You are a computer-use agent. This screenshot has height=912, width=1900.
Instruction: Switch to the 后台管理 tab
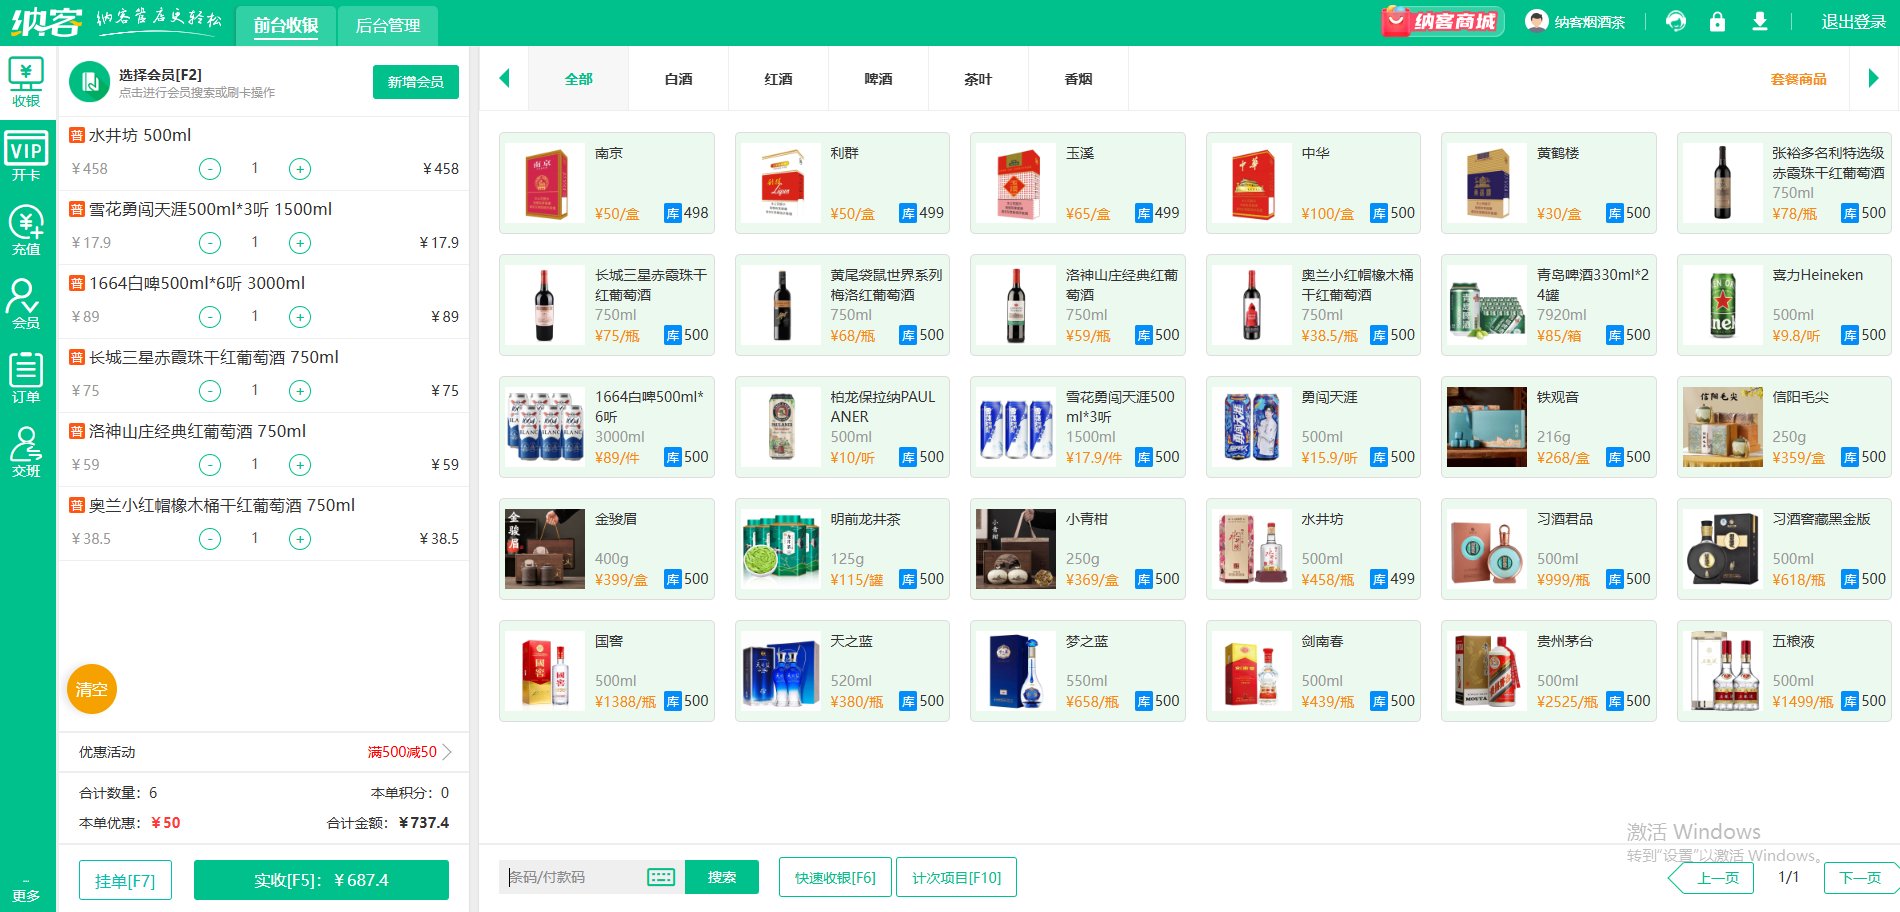tap(388, 25)
